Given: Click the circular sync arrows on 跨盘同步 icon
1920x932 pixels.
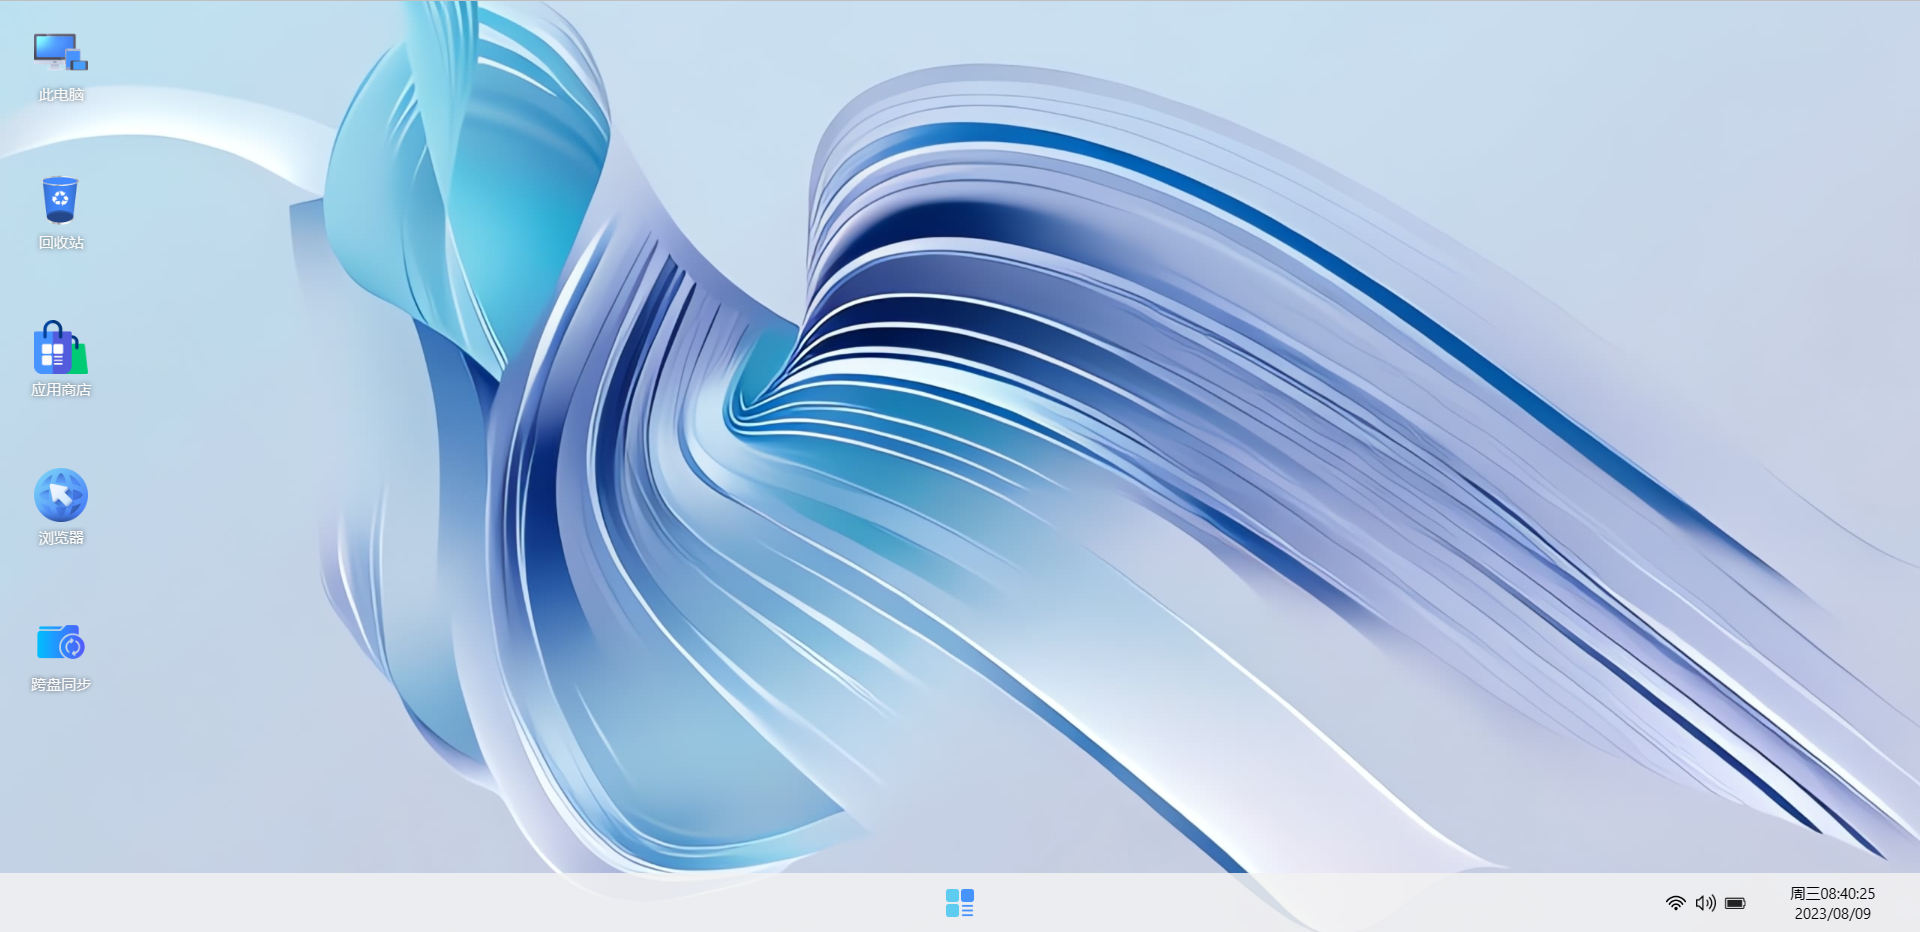Looking at the screenshot, I should tap(72, 648).
